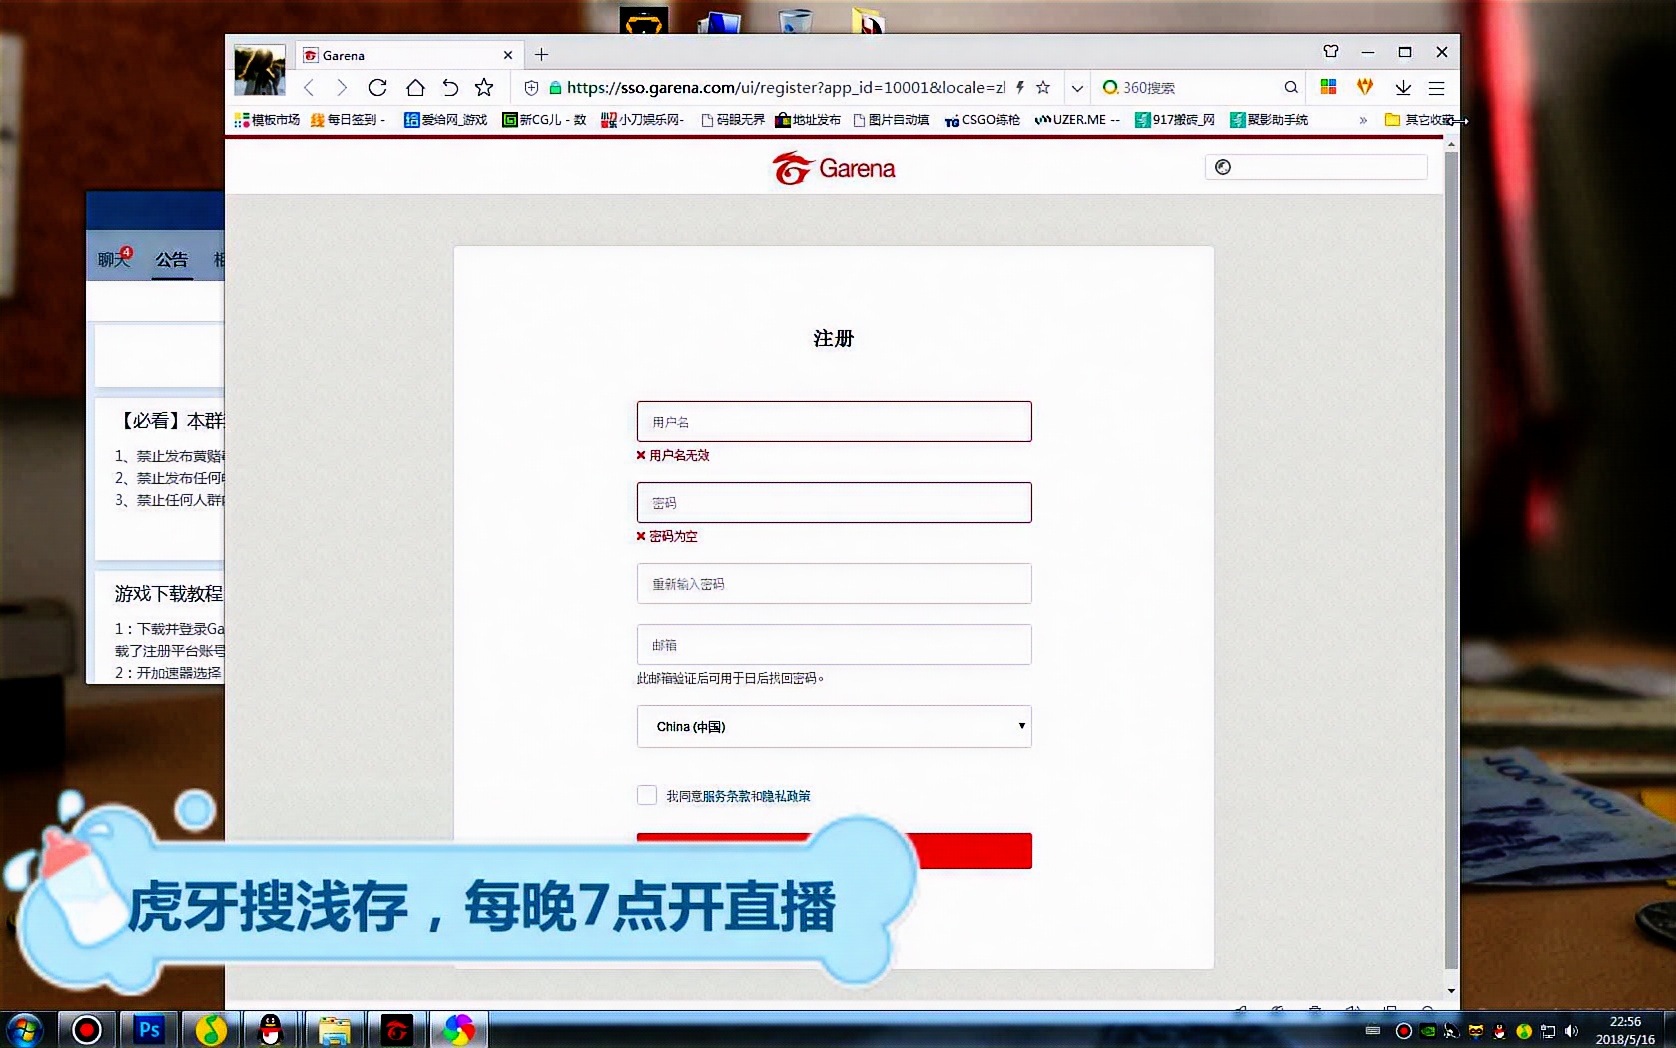Open the 每日签到 bookmark
The image size is (1676, 1048).
348,120
